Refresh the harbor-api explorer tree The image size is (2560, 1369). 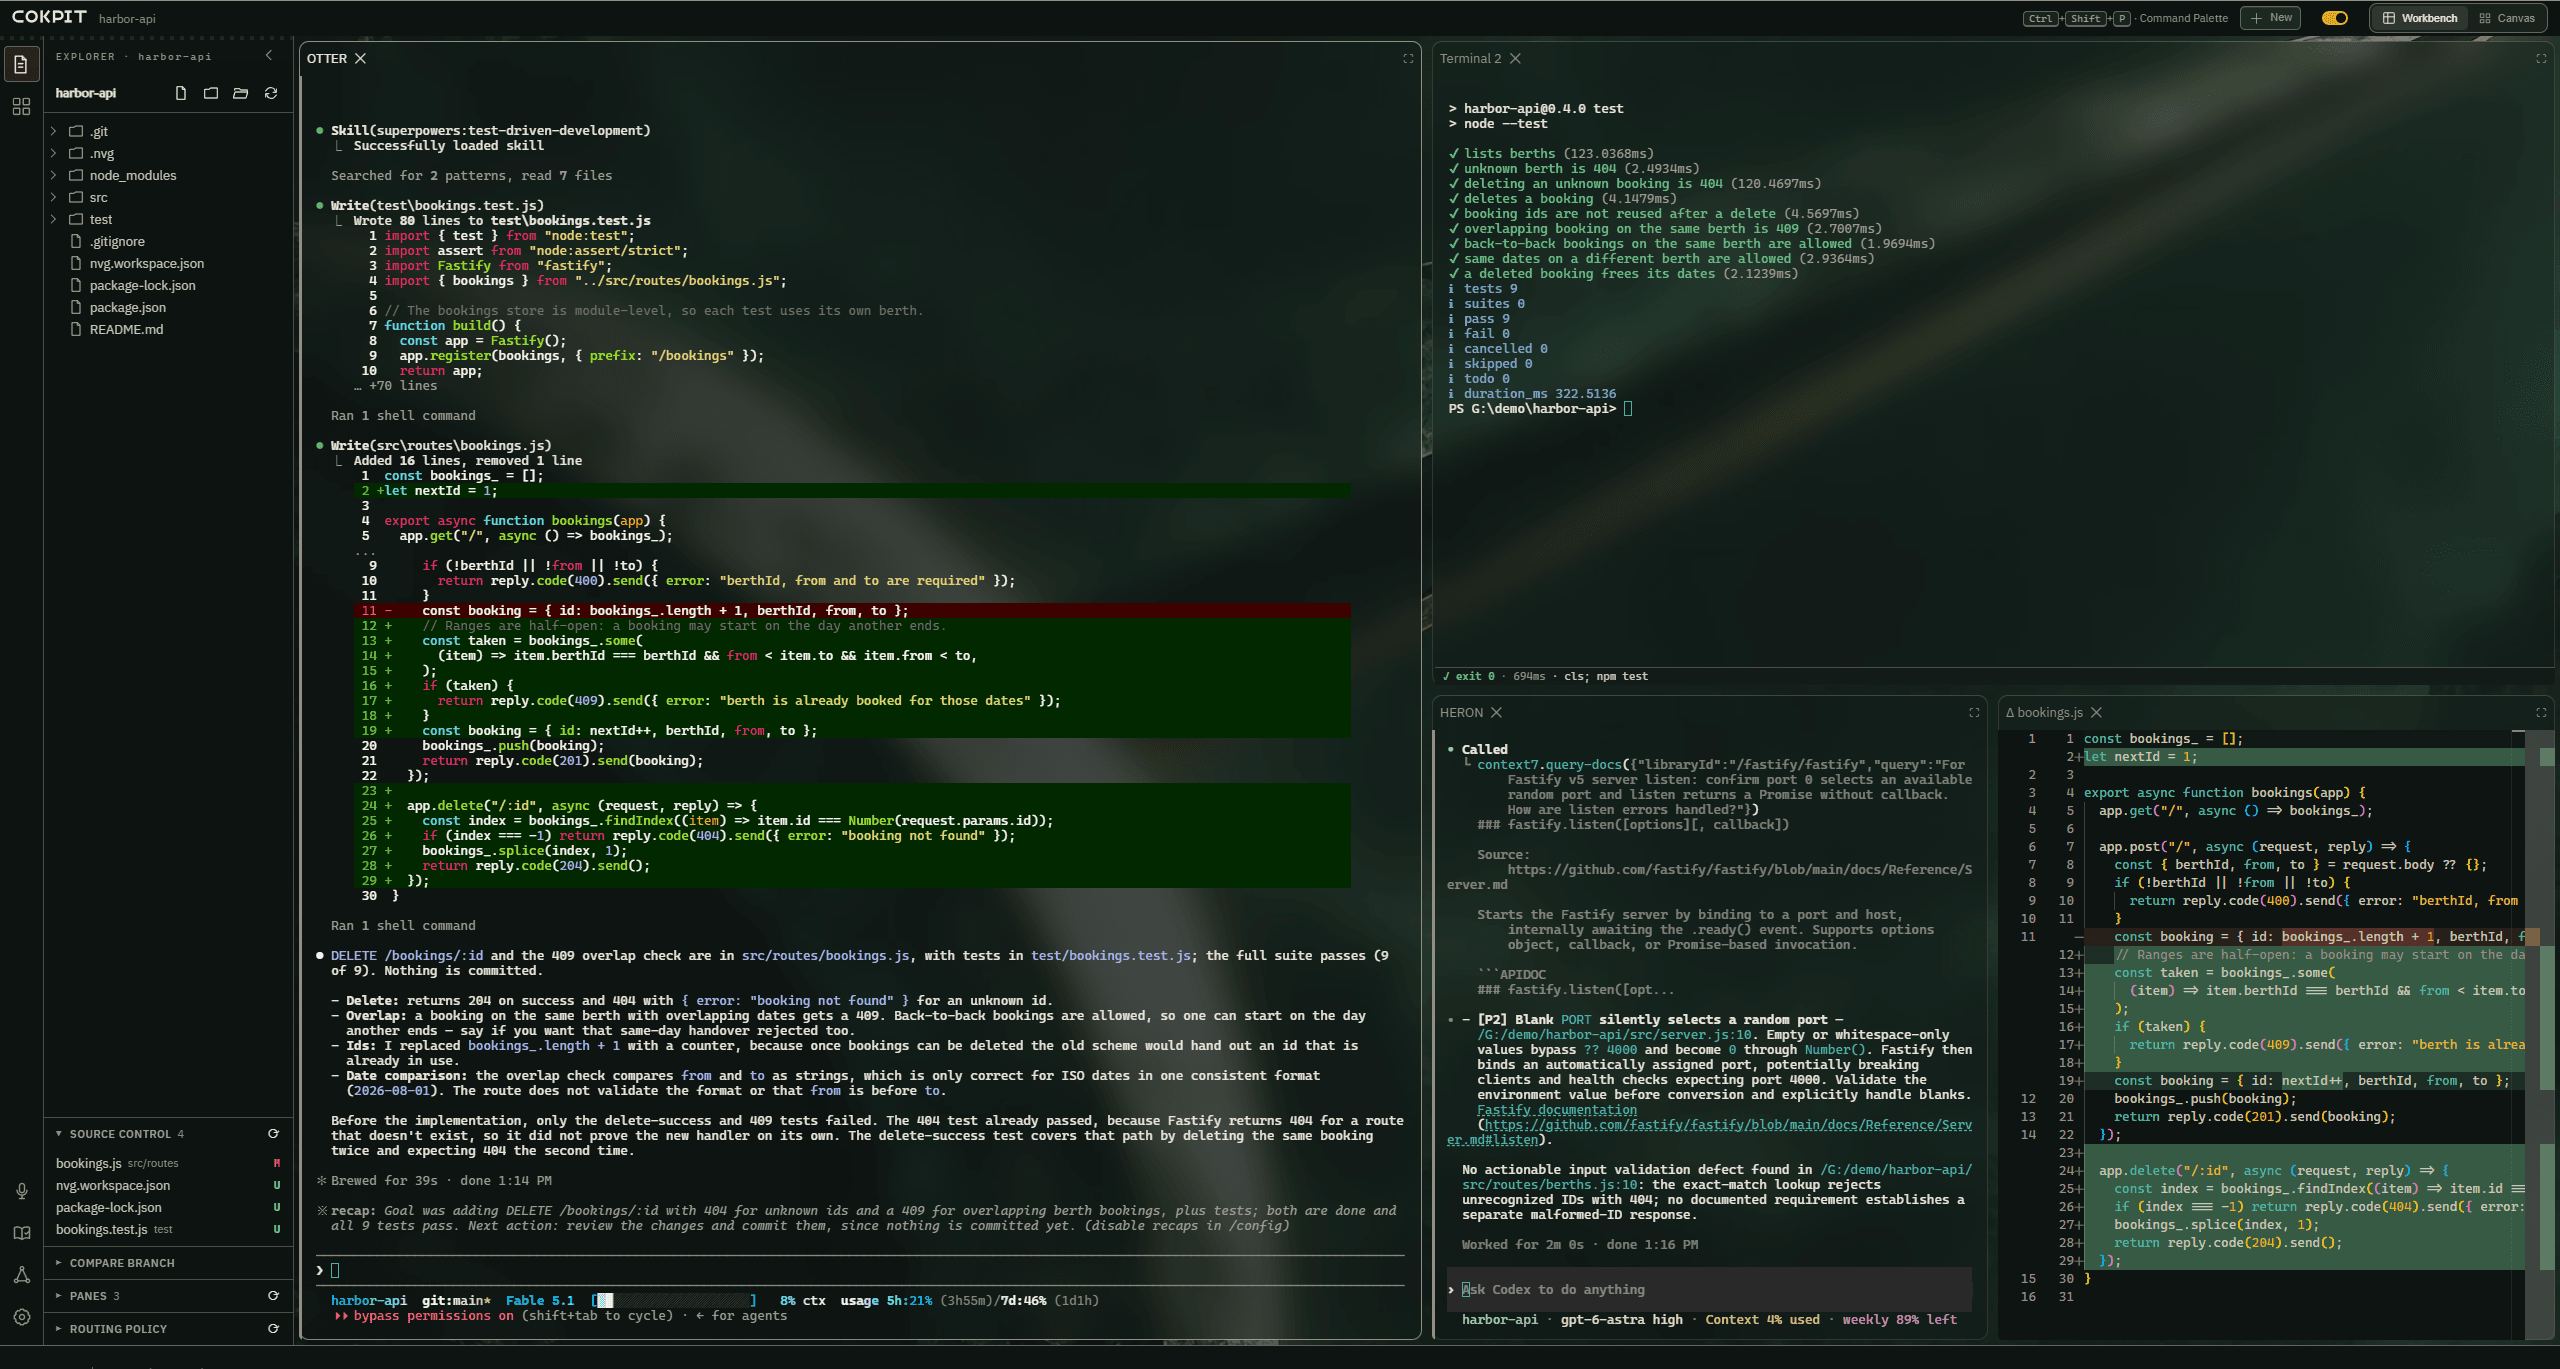coord(270,93)
